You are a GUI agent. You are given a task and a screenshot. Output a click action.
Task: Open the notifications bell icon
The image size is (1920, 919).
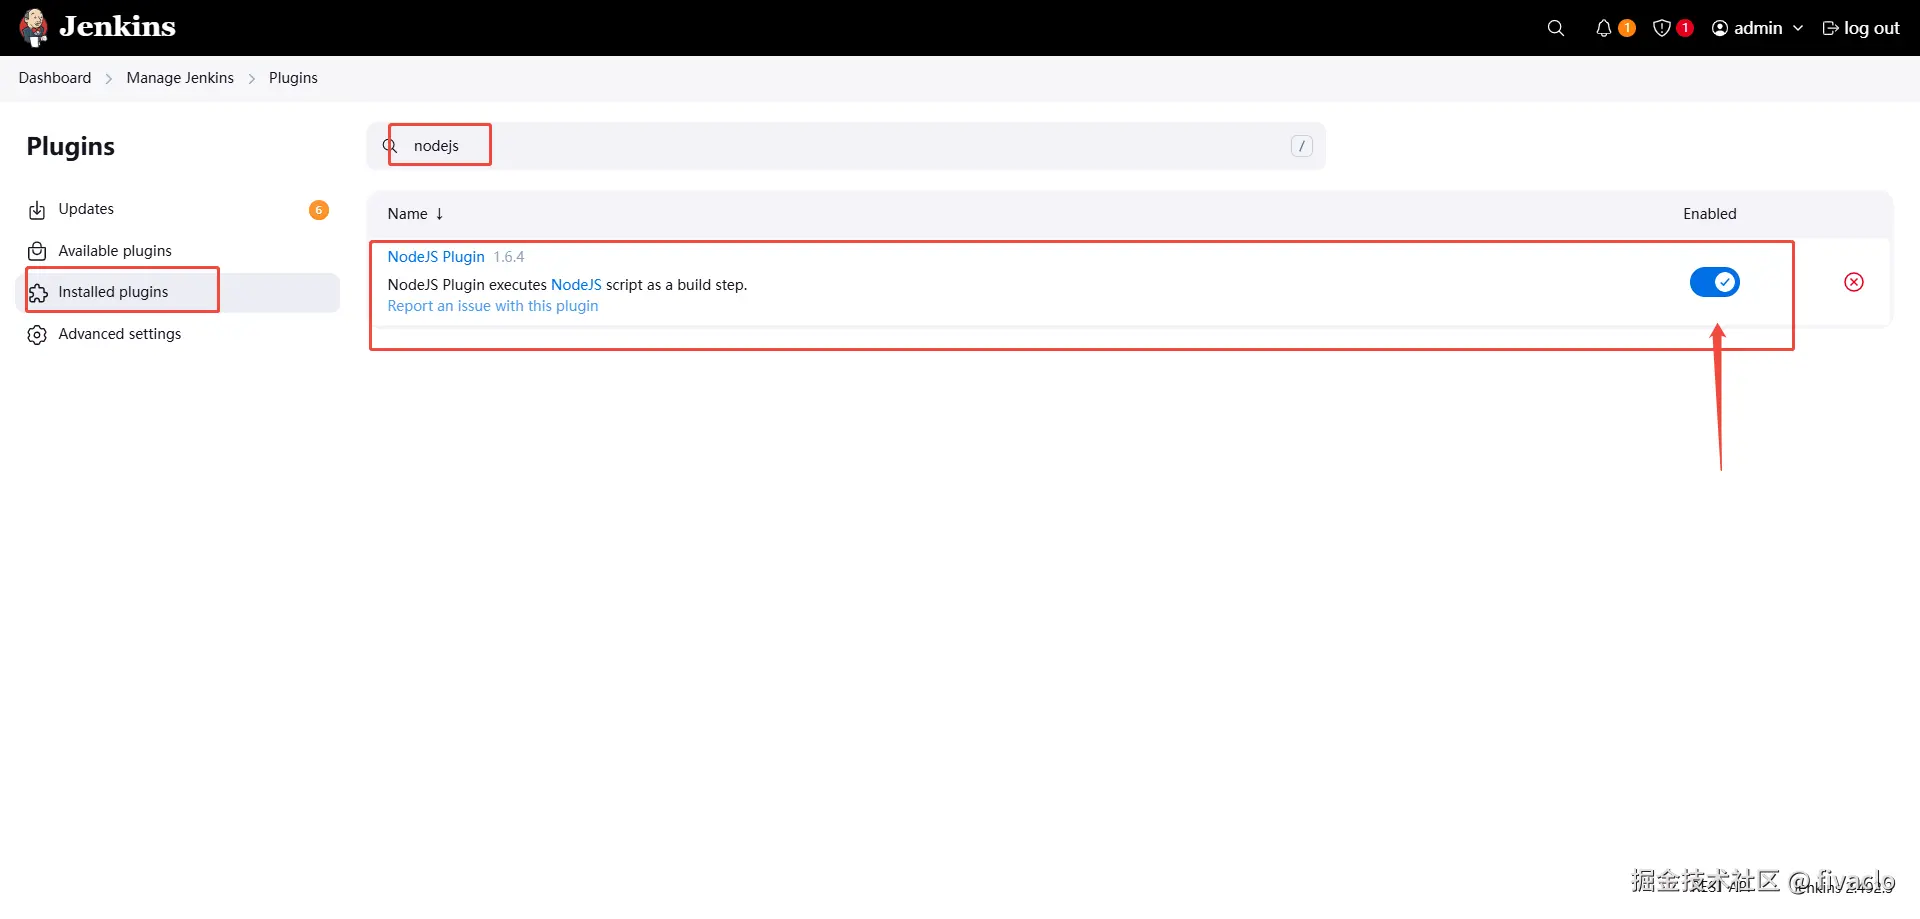(1603, 28)
